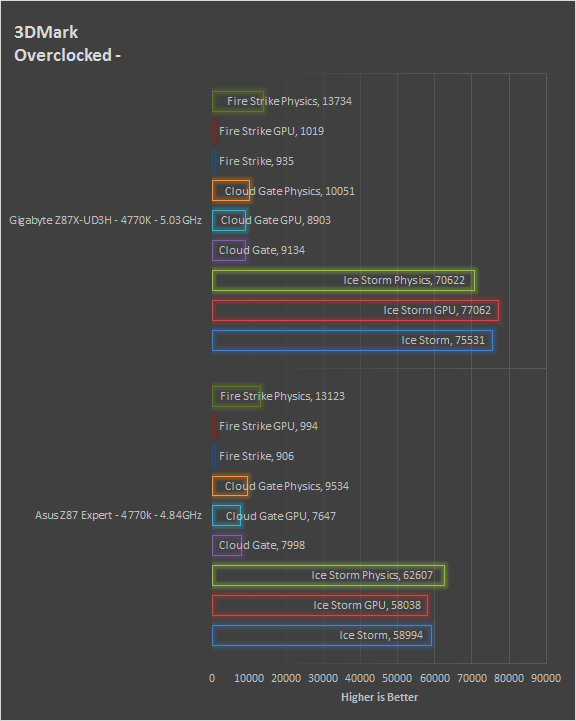
Task: Select the 'Cloud Gate, 9134' data label
Action: [262, 250]
